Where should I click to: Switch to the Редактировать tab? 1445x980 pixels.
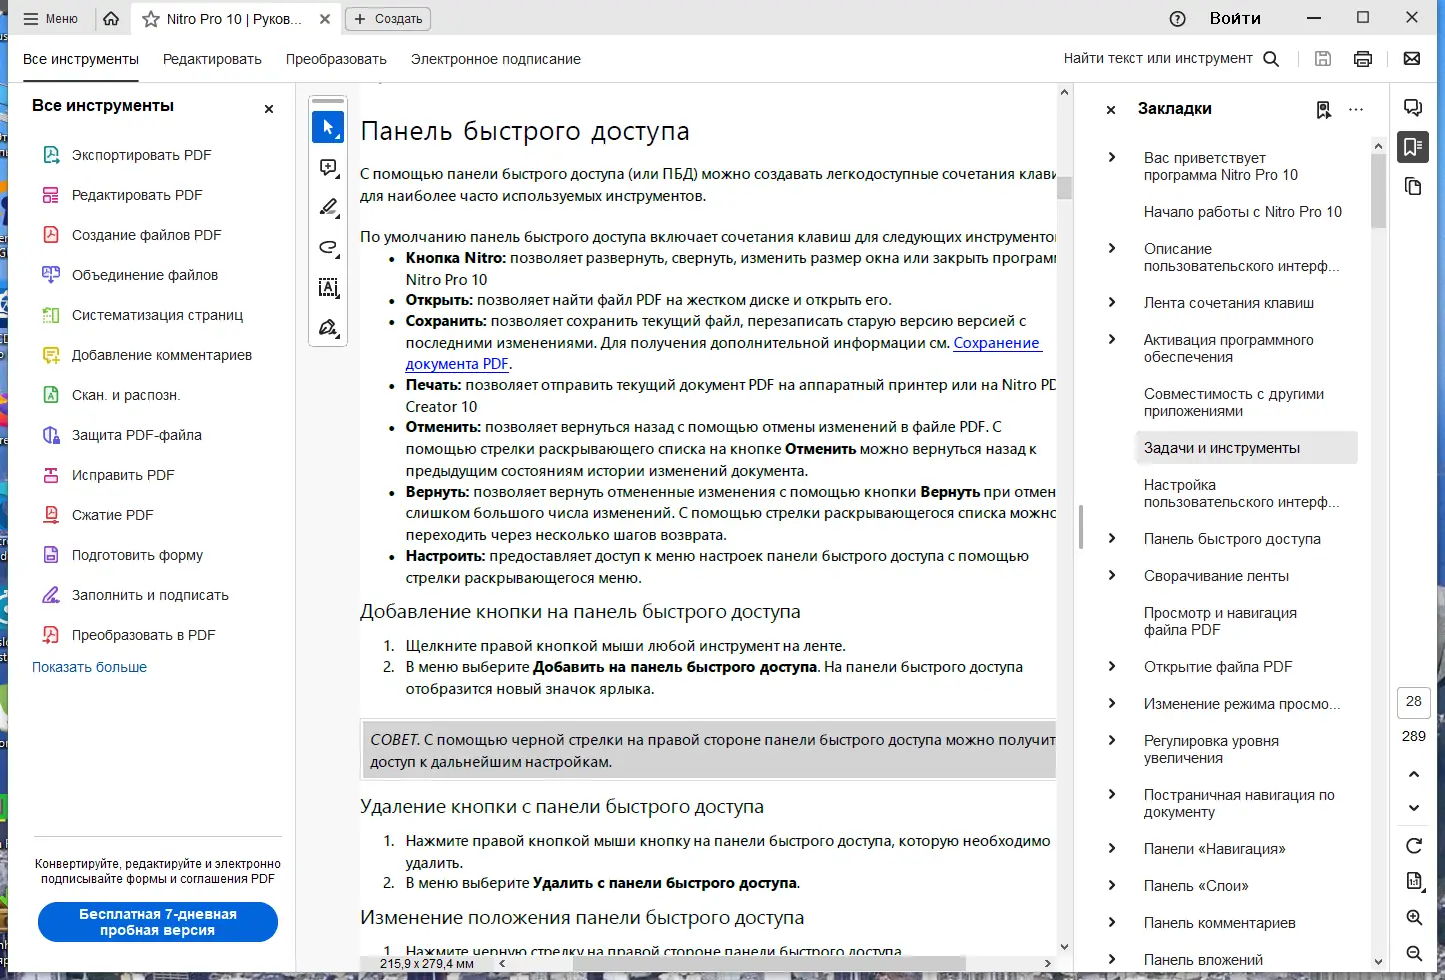212,58
